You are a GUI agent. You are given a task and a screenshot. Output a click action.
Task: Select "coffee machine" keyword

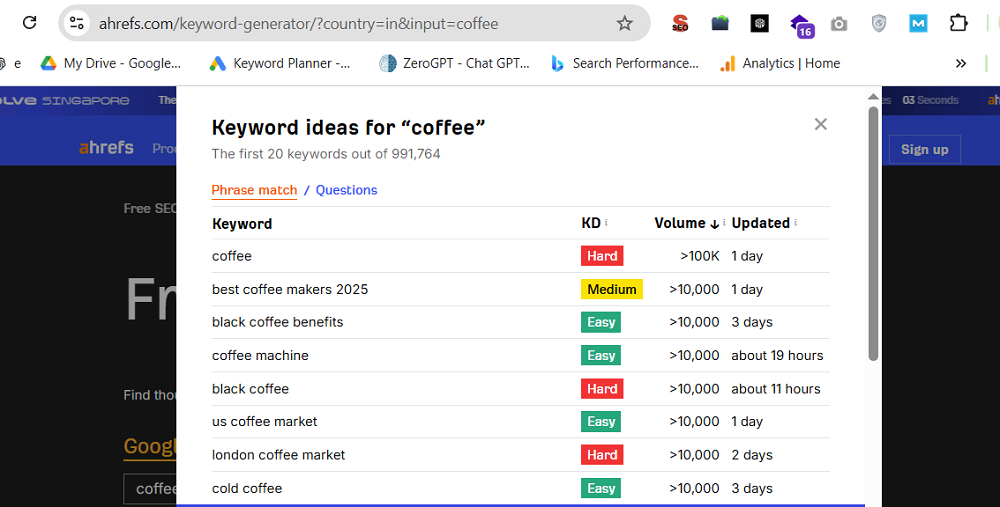pos(260,355)
